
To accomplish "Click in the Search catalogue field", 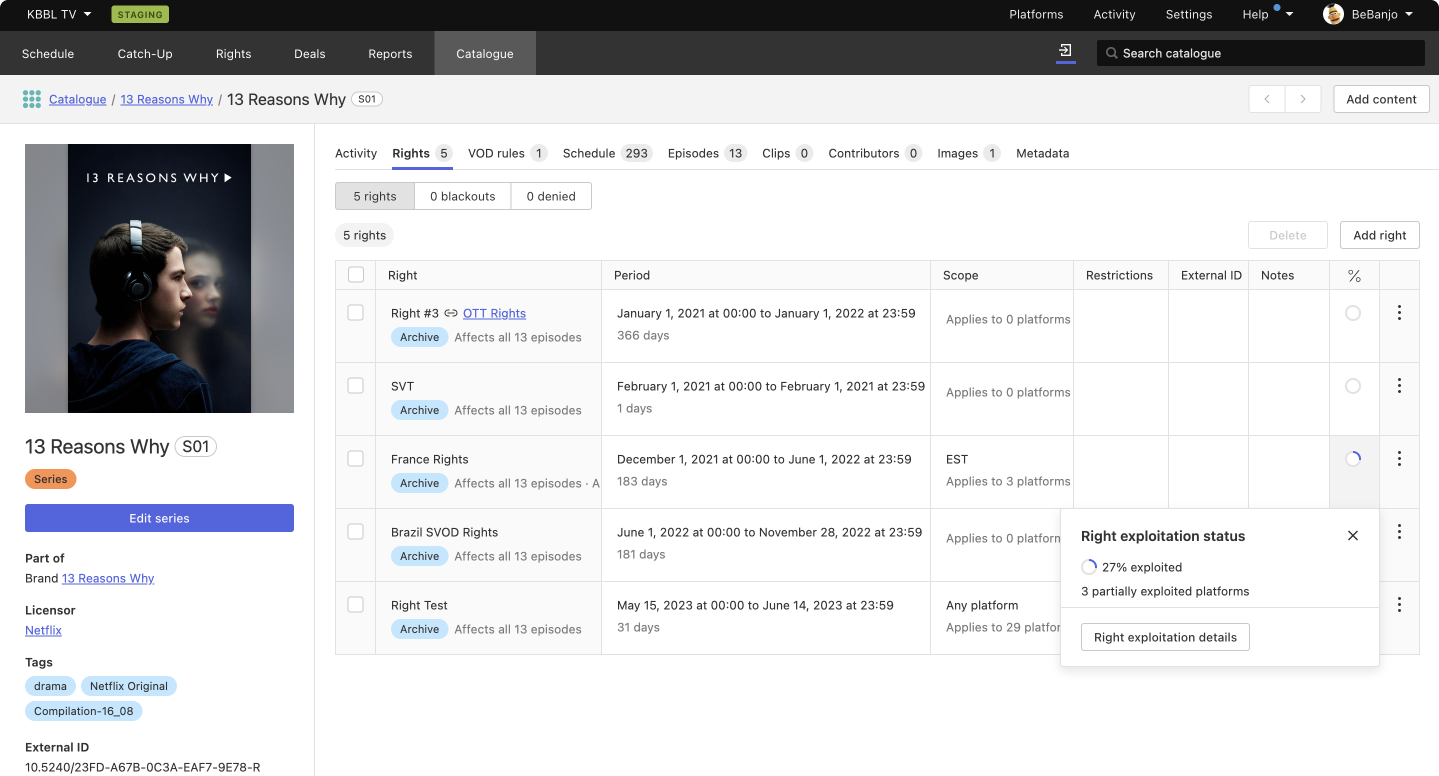I will pyautogui.click(x=1260, y=53).
